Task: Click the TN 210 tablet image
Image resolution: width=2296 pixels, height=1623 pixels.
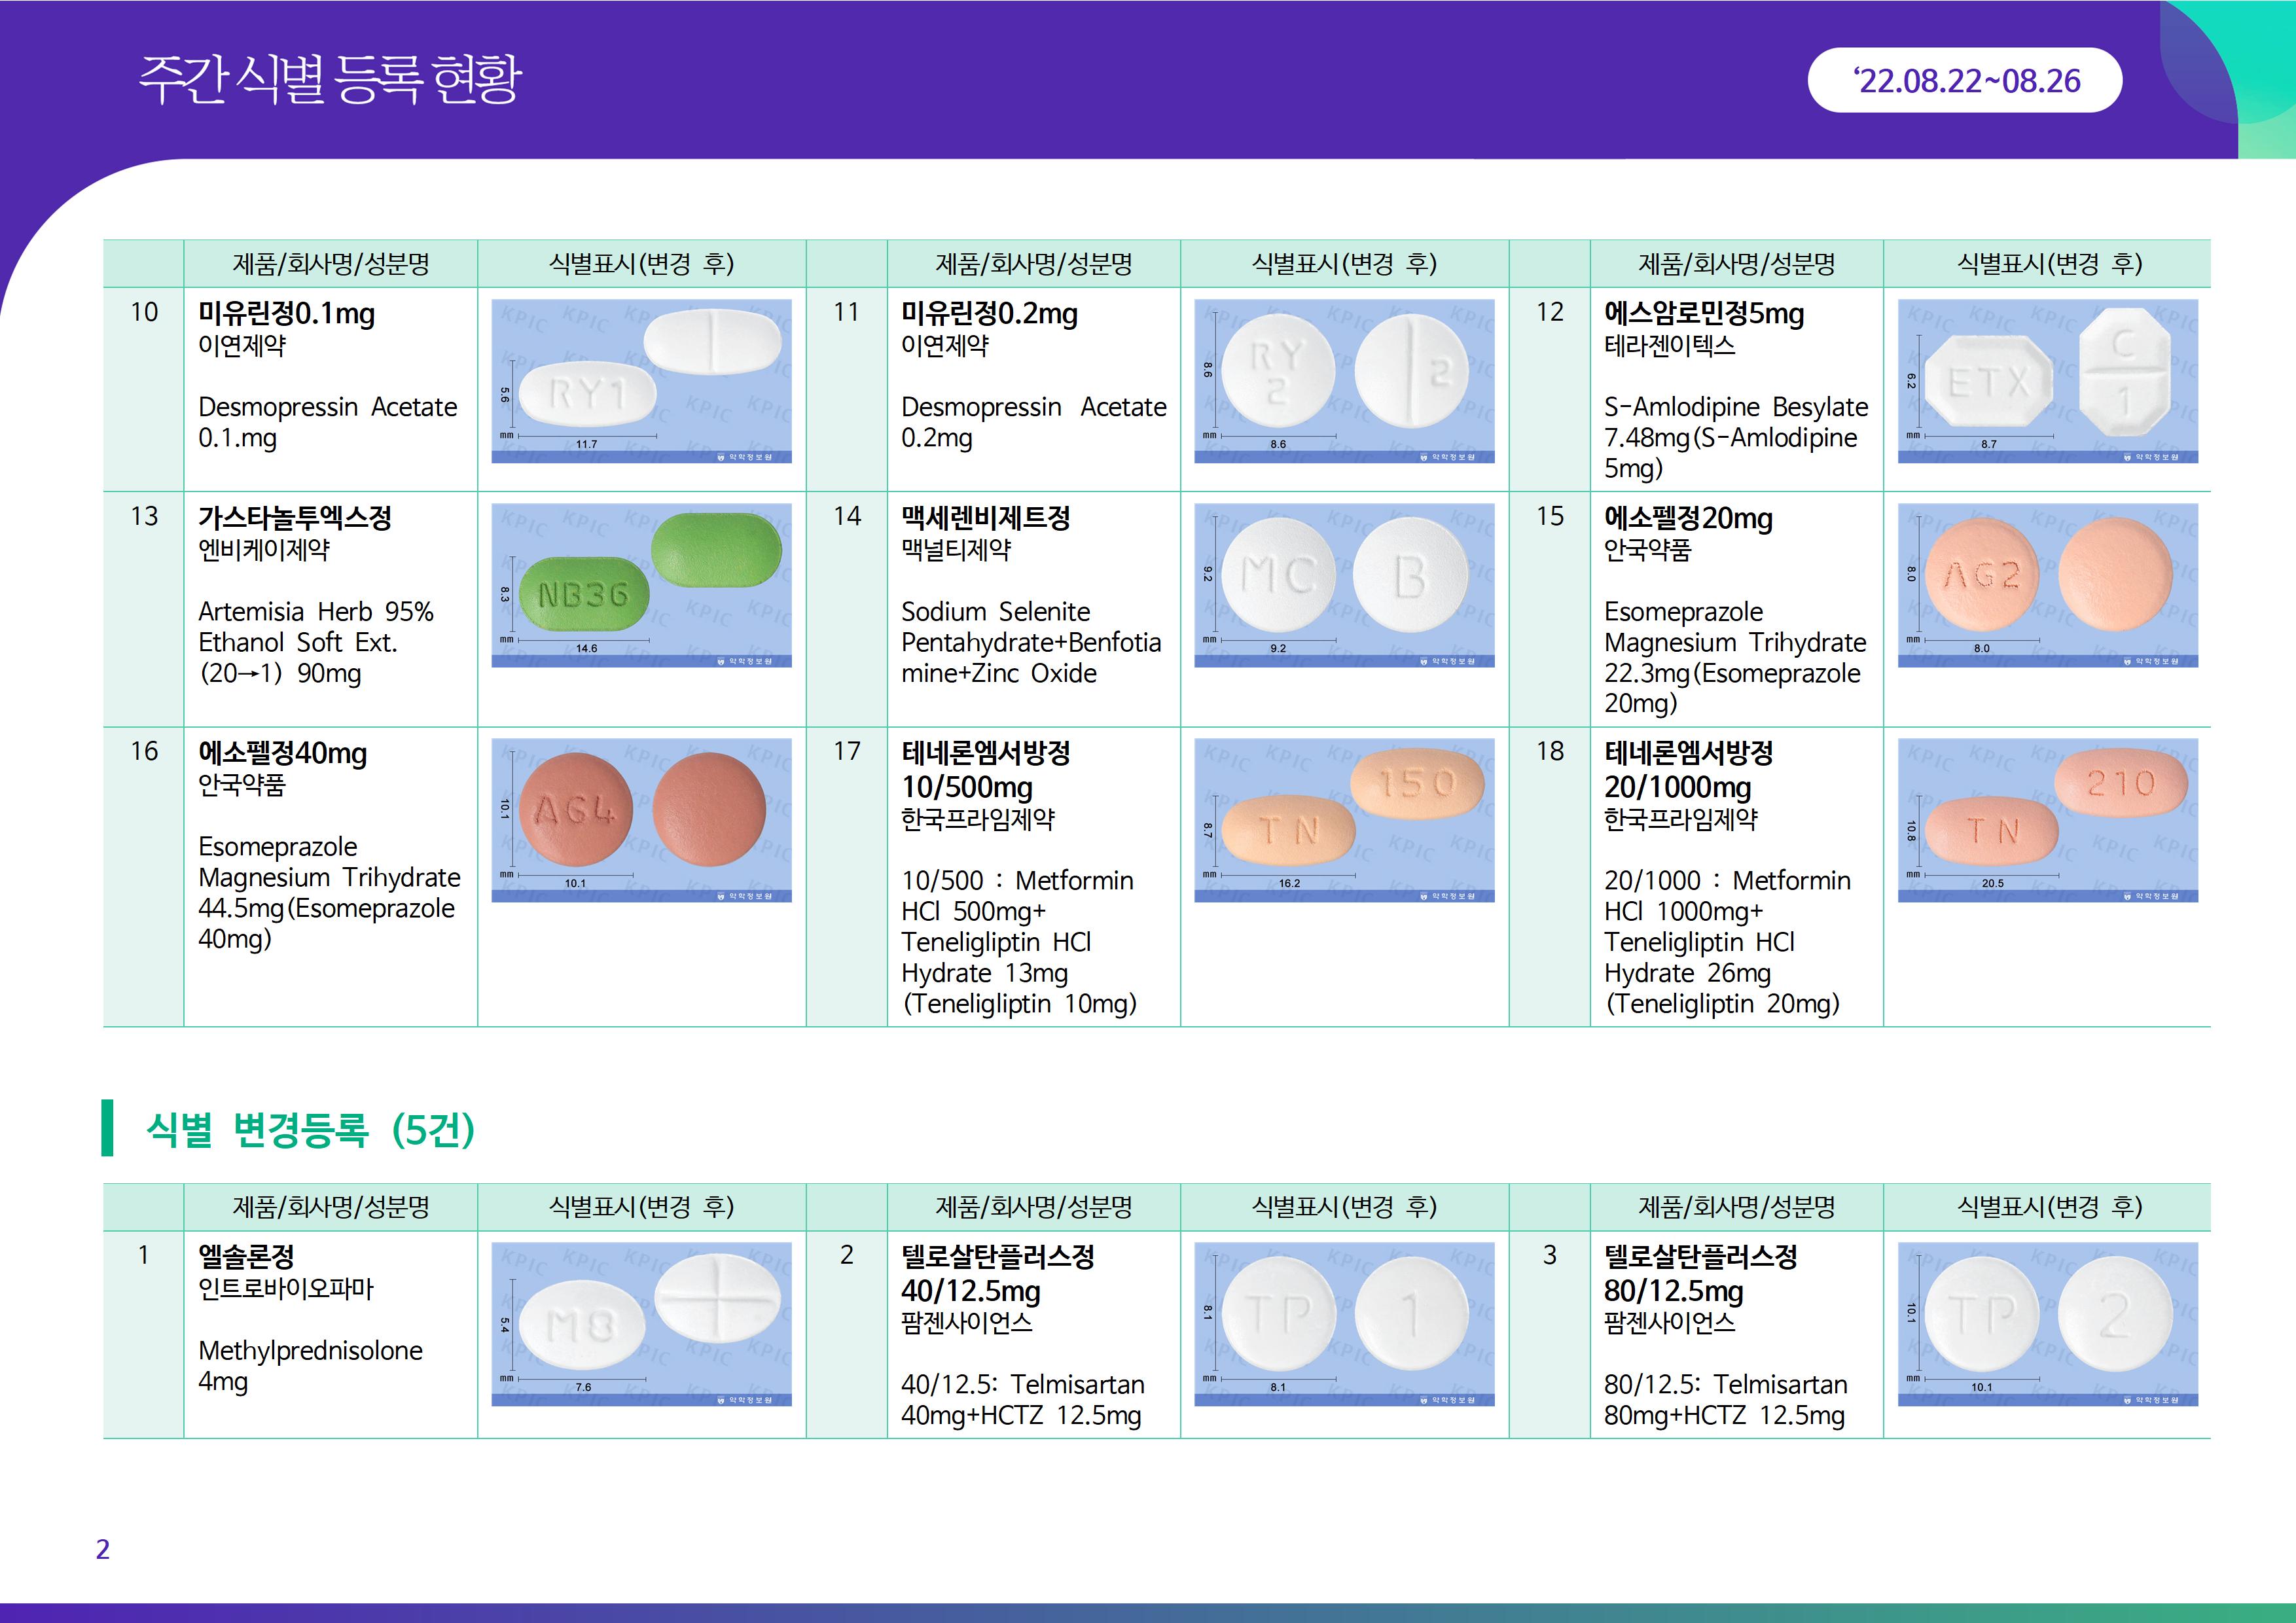Action: [2047, 820]
